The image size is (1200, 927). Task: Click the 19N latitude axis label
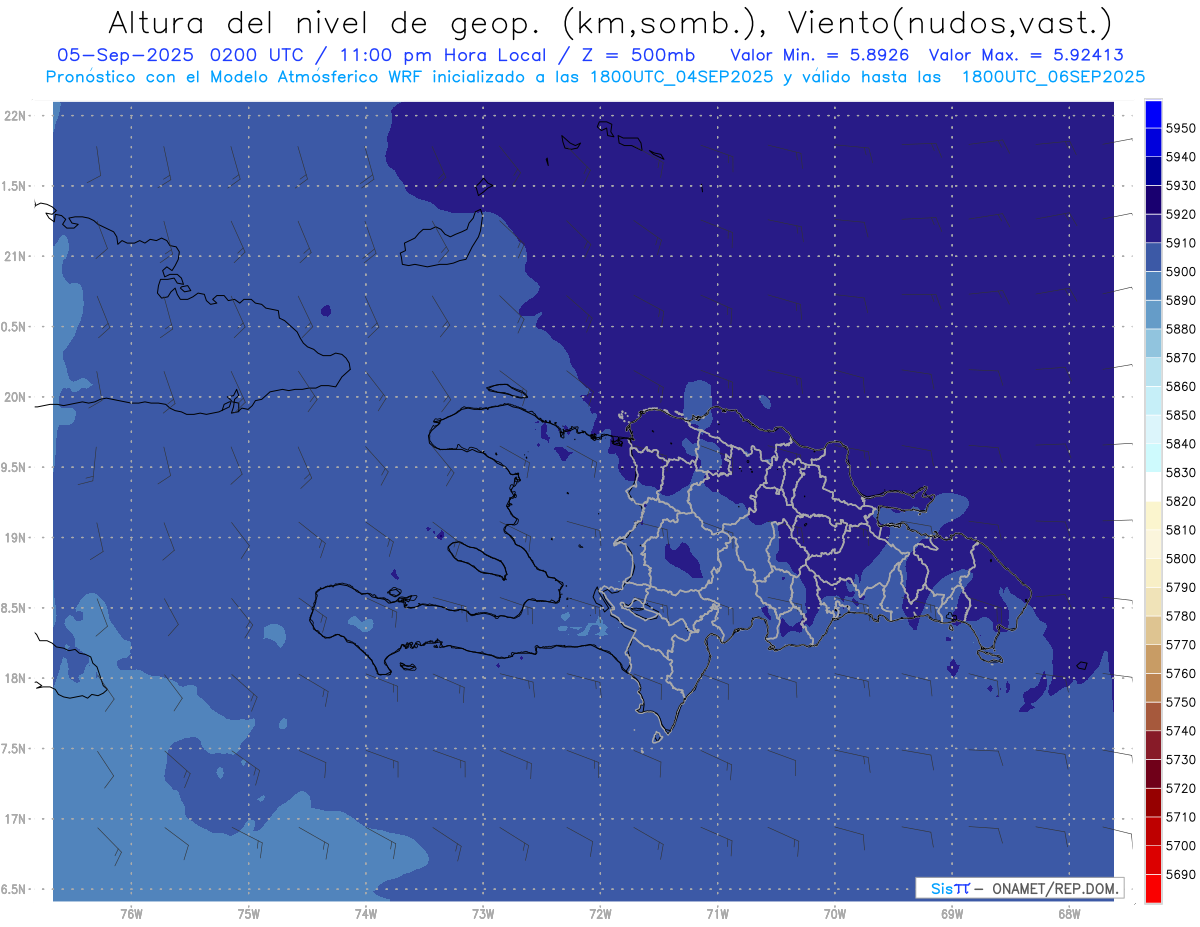pyautogui.click(x=16, y=537)
